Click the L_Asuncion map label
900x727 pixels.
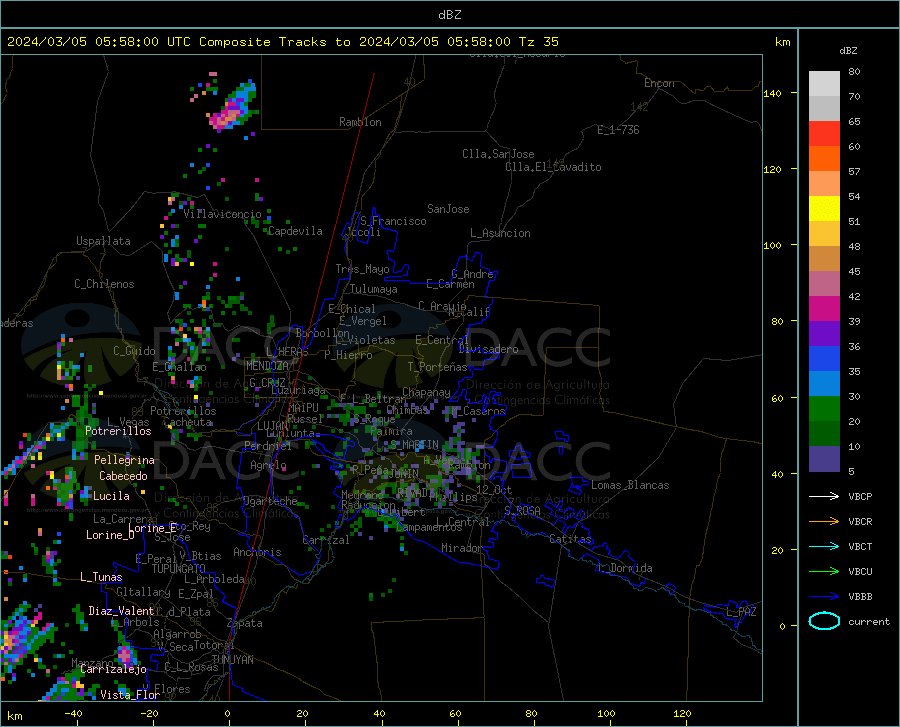click(x=500, y=233)
